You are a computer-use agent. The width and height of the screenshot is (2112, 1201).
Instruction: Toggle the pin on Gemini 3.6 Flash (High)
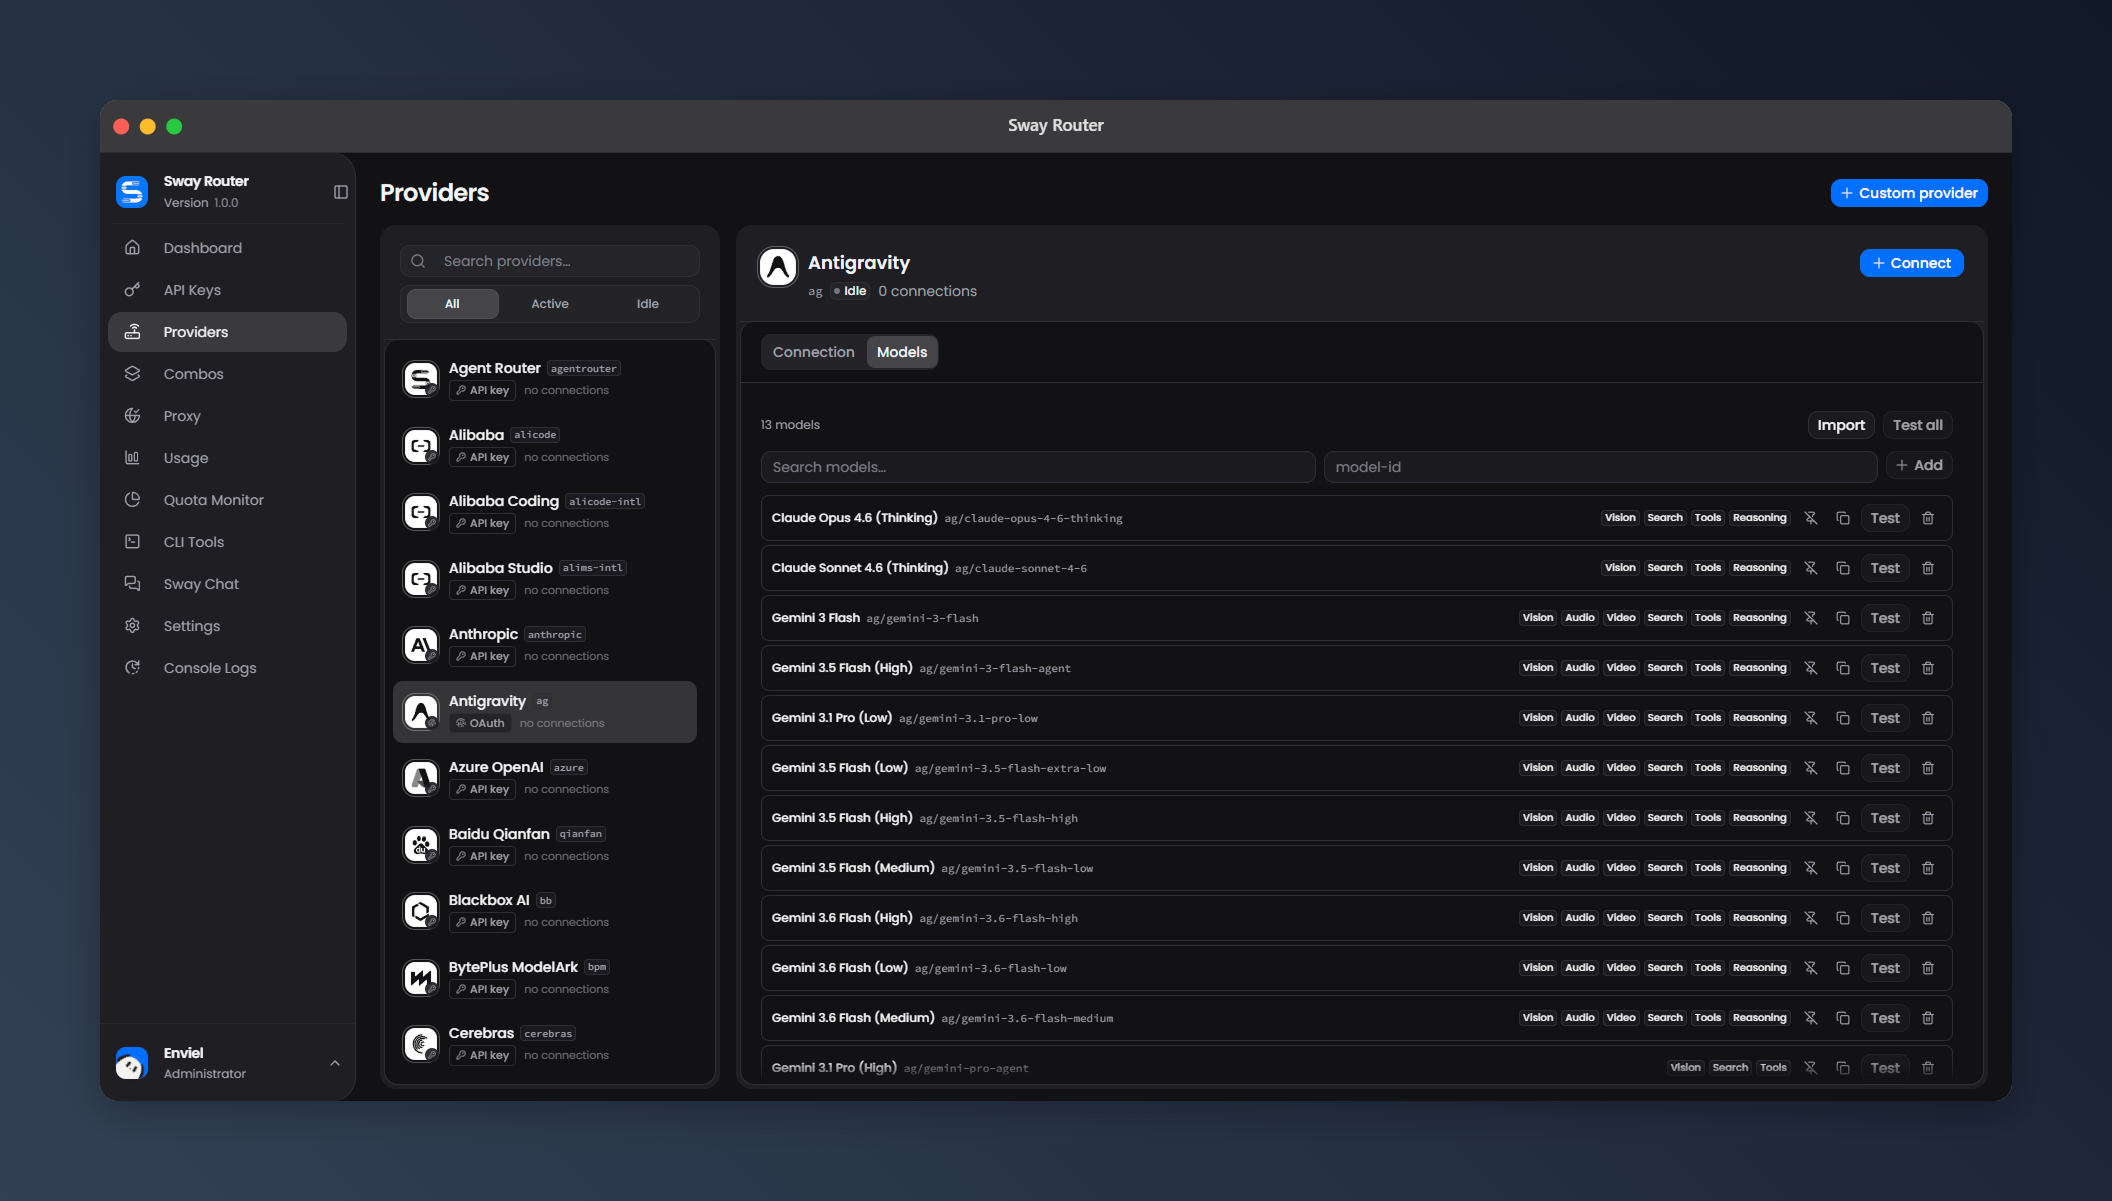pyautogui.click(x=1811, y=918)
